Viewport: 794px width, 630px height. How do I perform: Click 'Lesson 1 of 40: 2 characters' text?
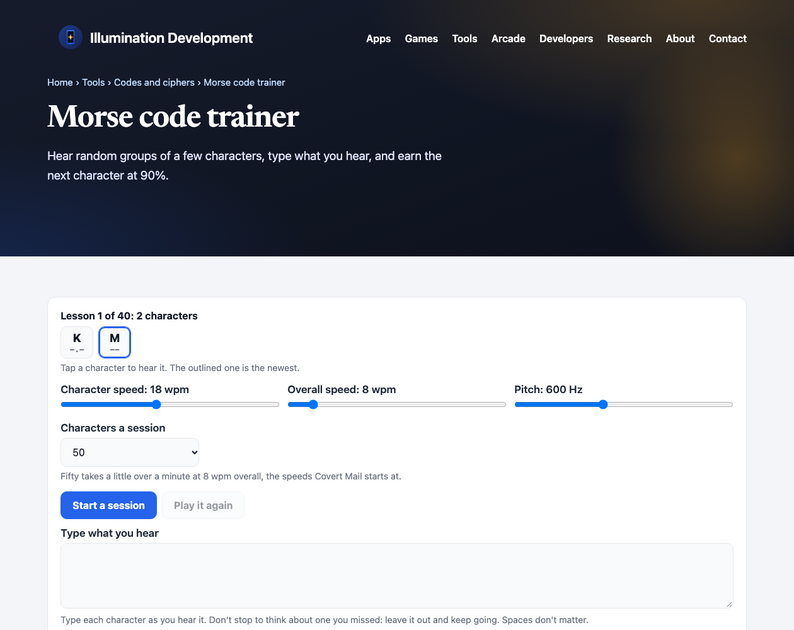pos(129,316)
